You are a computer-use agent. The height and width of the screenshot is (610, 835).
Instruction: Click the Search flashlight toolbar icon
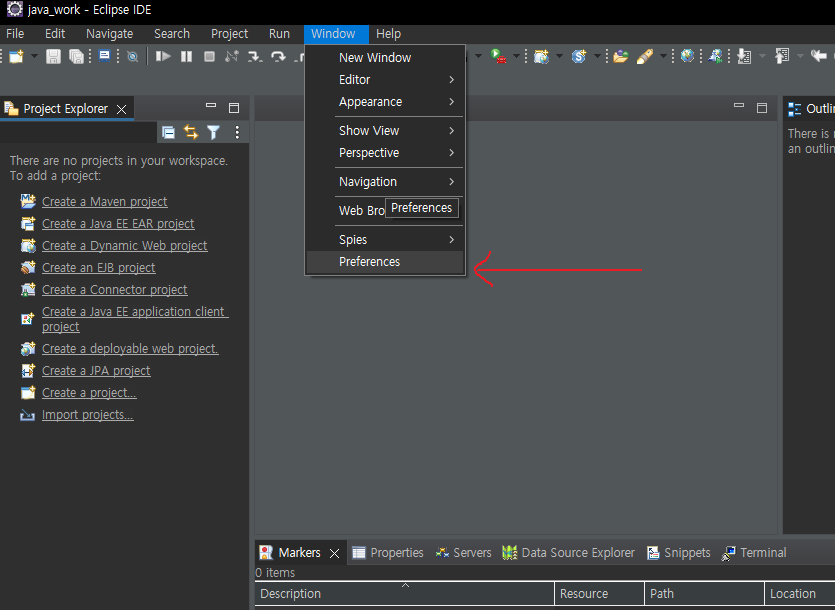(x=645, y=56)
